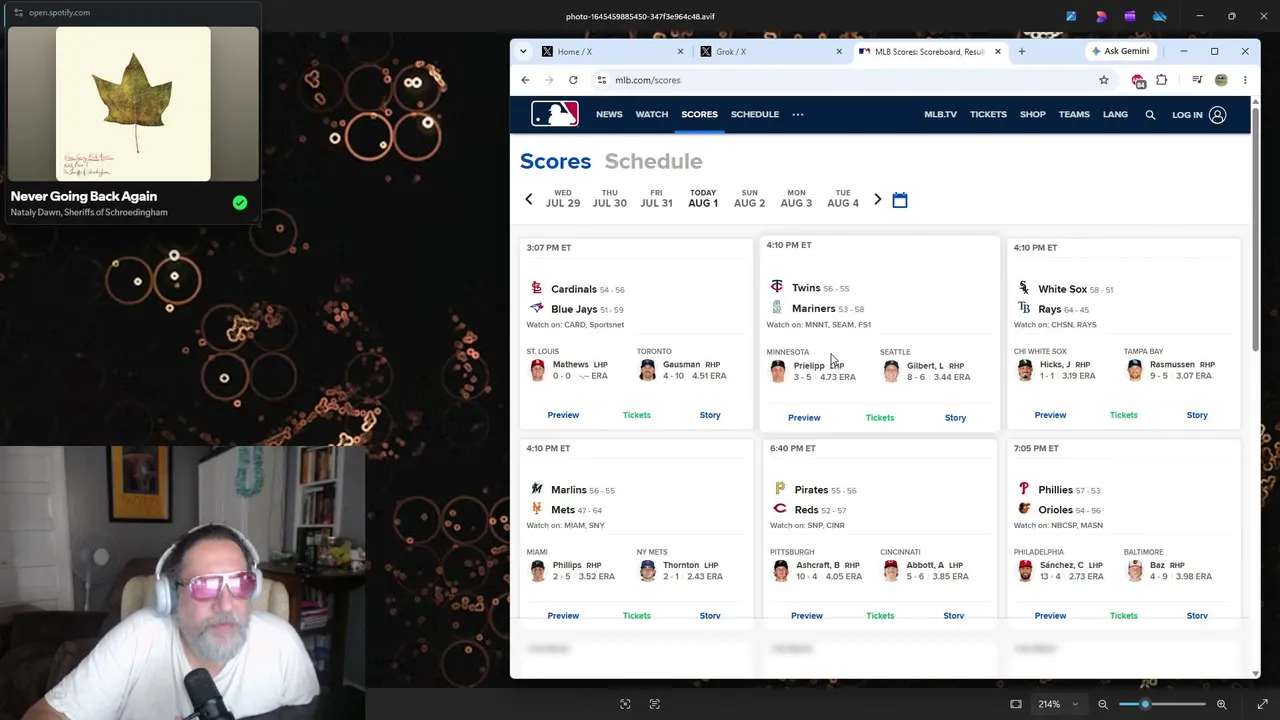The image size is (1280, 720).
Task: Open Preview for Cardinals vs Blue Jays
Action: click(563, 415)
